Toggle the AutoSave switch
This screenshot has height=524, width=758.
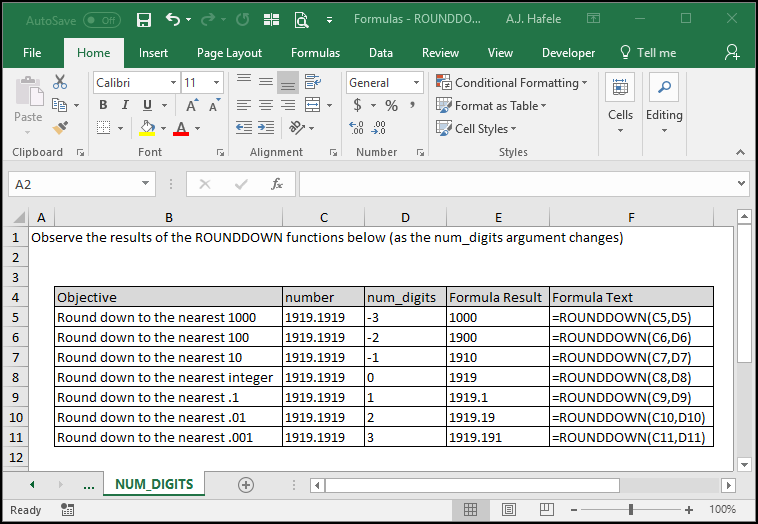(x=102, y=20)
